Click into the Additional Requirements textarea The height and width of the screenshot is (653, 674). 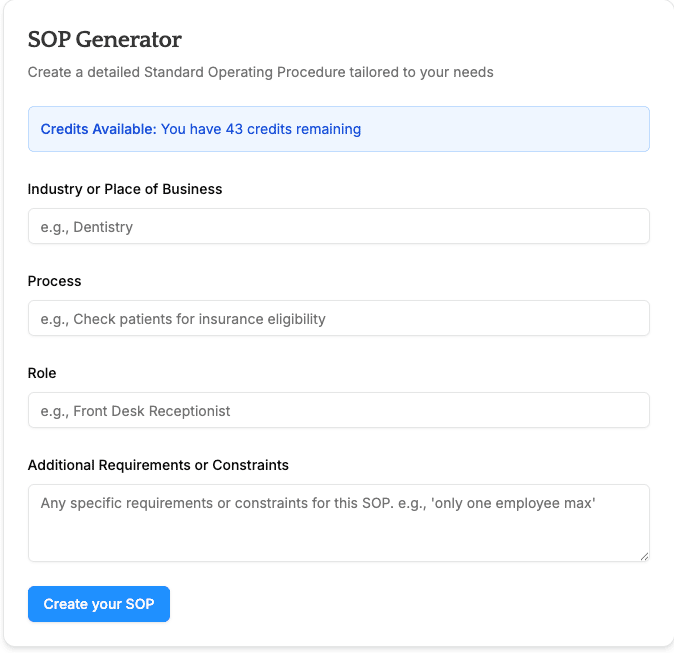pos(339,523)
